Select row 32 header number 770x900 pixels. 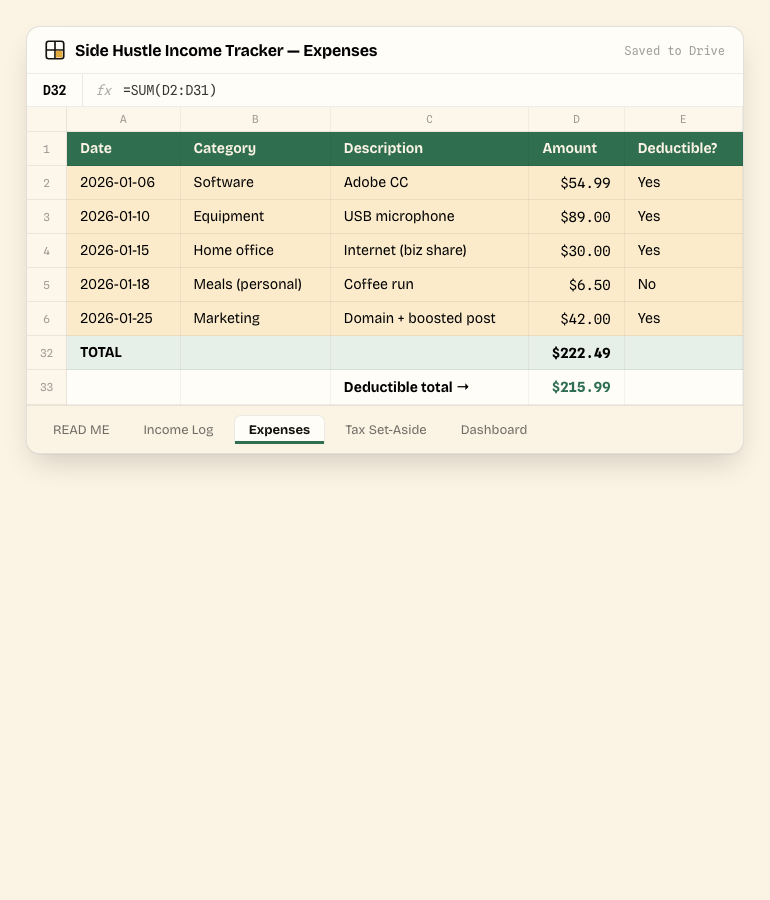pyautogui.click(x=46, y=353)
